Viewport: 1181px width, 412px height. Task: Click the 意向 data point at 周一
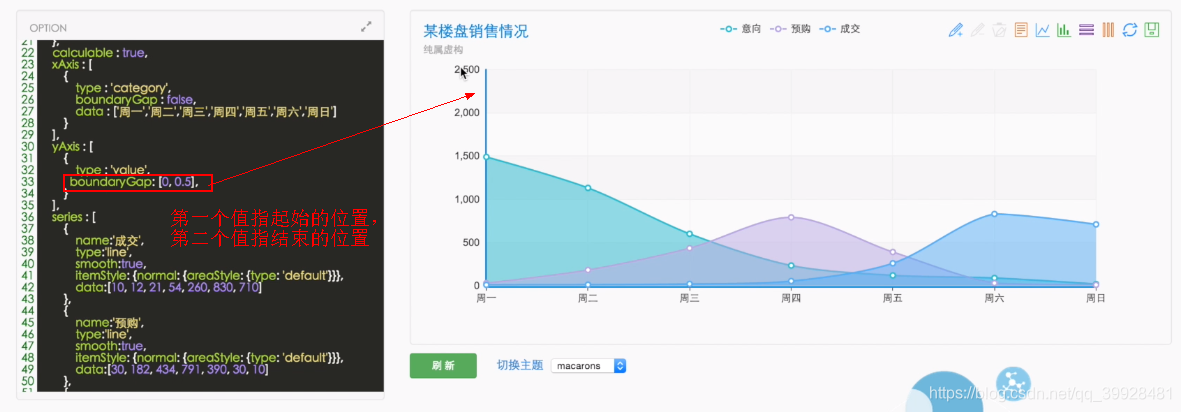coord(487,157)
